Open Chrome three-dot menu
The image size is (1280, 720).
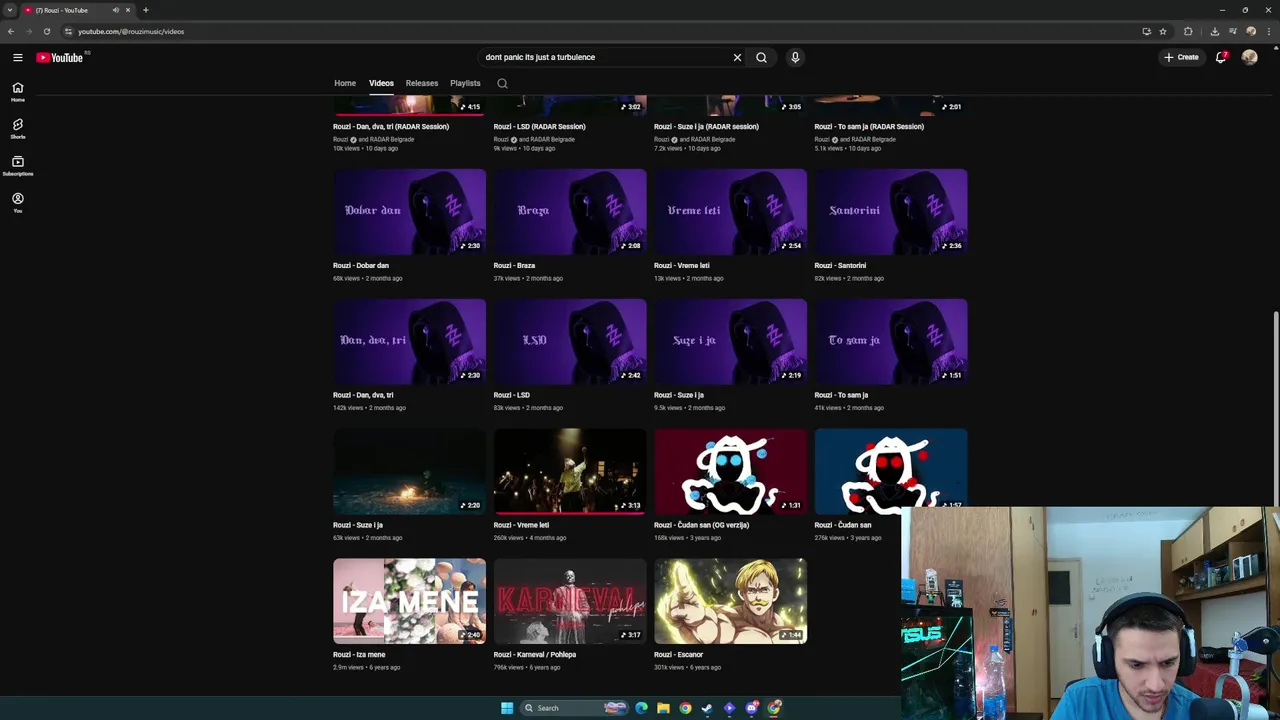point(1269,31)
